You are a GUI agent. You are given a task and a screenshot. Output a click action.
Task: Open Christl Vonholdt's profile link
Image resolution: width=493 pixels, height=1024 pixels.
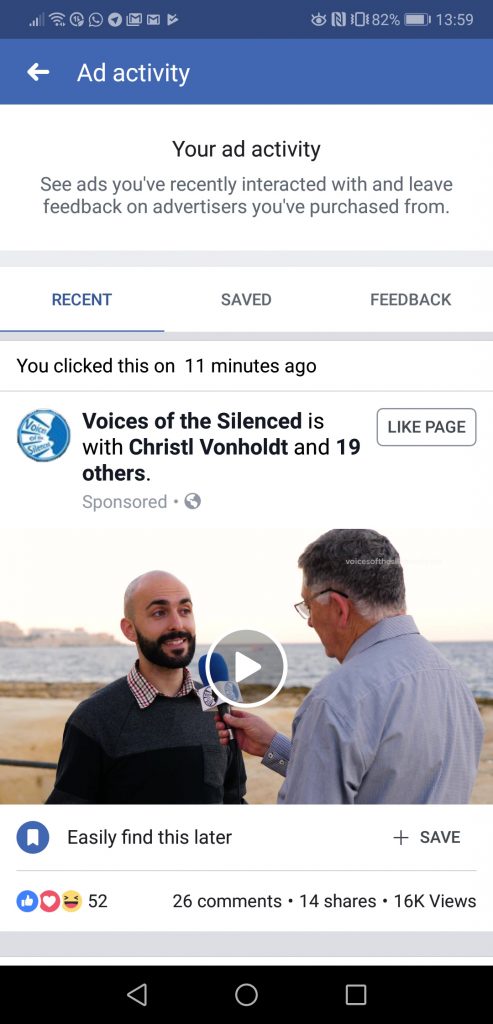(210, 447)
